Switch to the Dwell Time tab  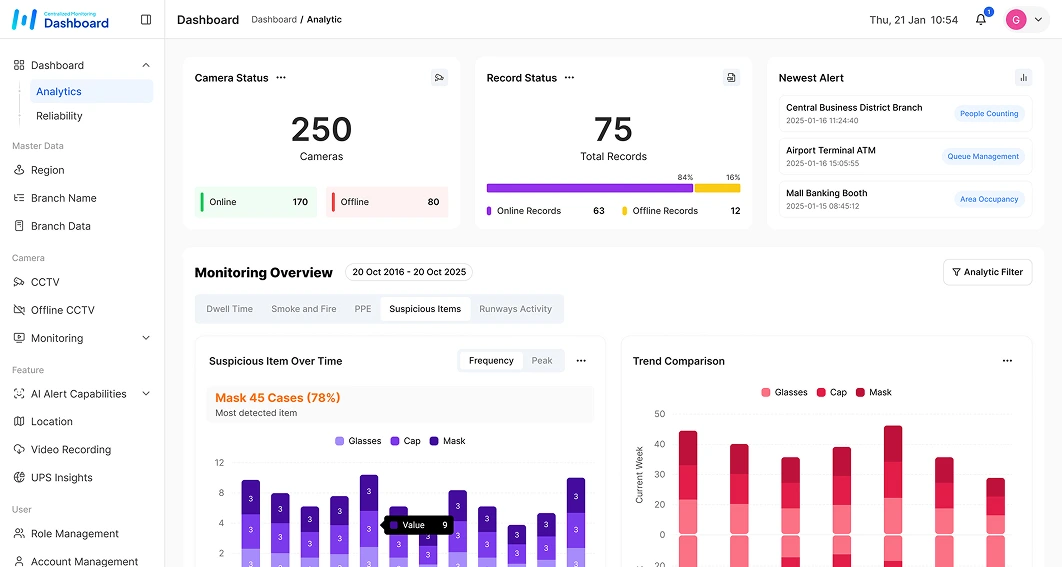(229, 309)
